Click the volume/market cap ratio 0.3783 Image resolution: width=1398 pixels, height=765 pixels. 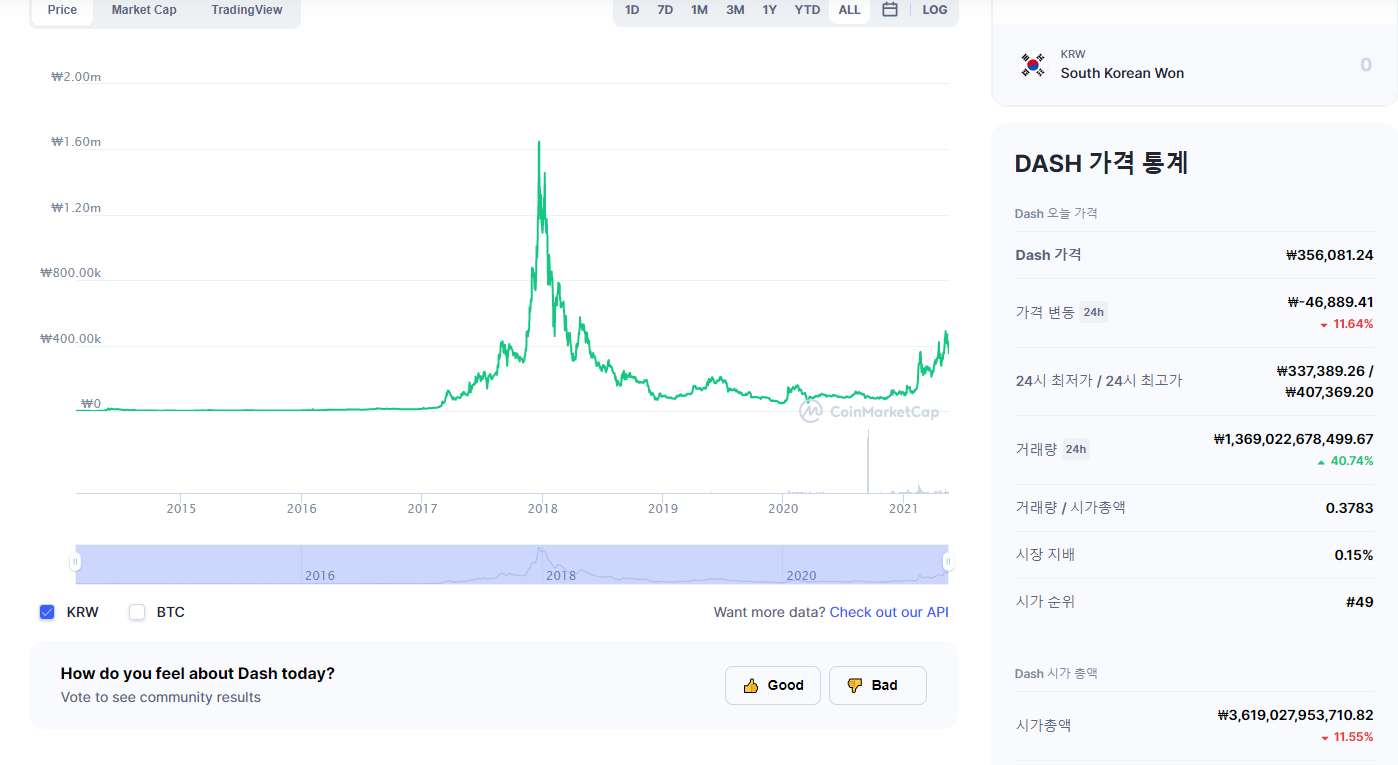[1350, 508]
